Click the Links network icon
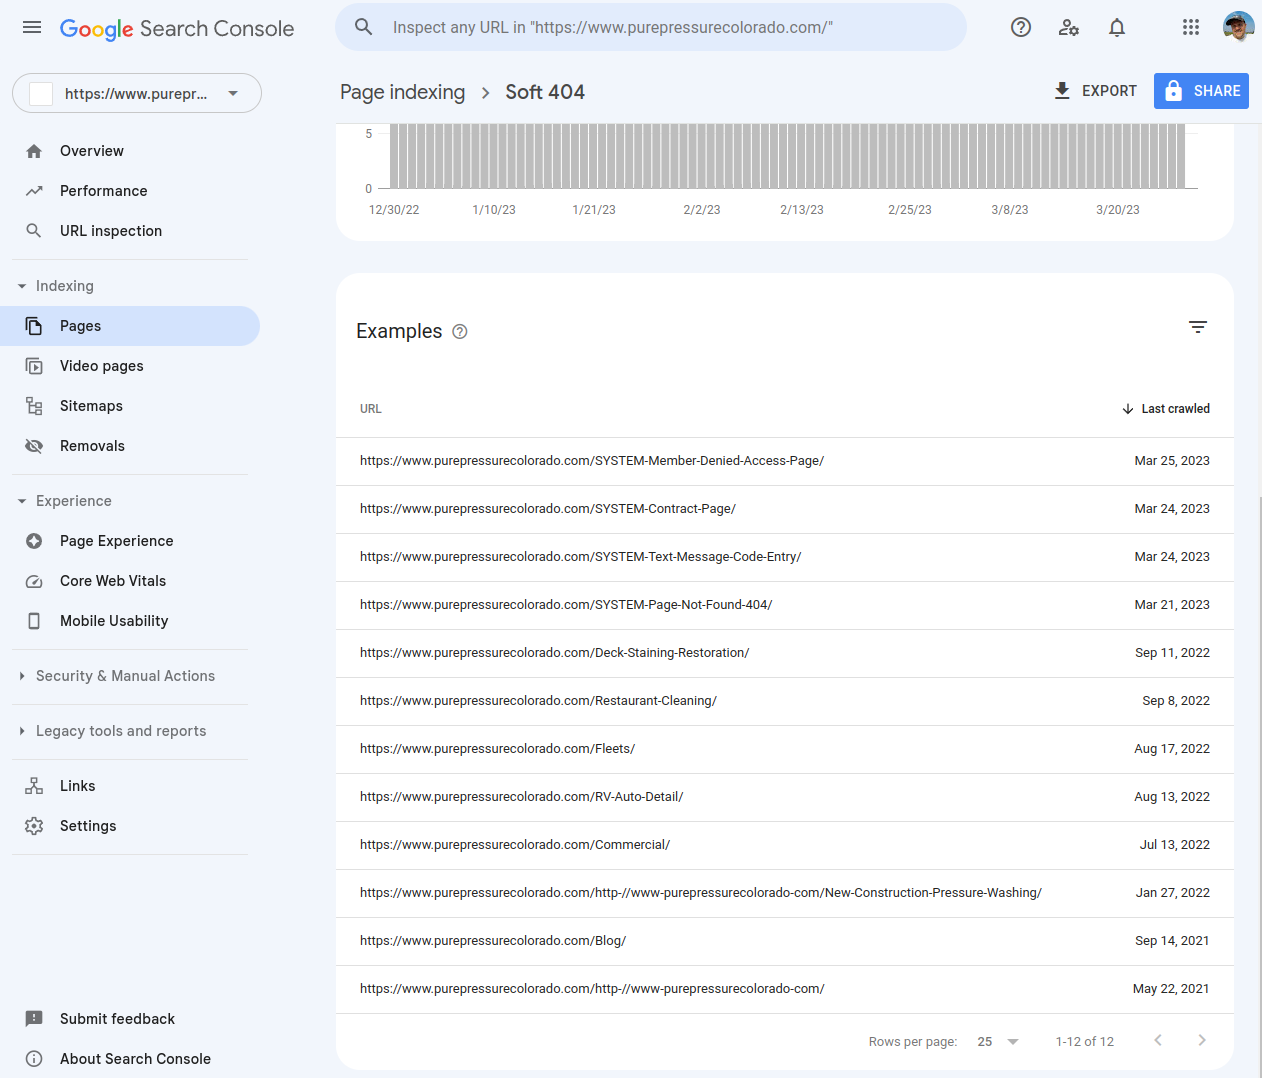Screen dimensions: 1262x1078 pos(34,786)
